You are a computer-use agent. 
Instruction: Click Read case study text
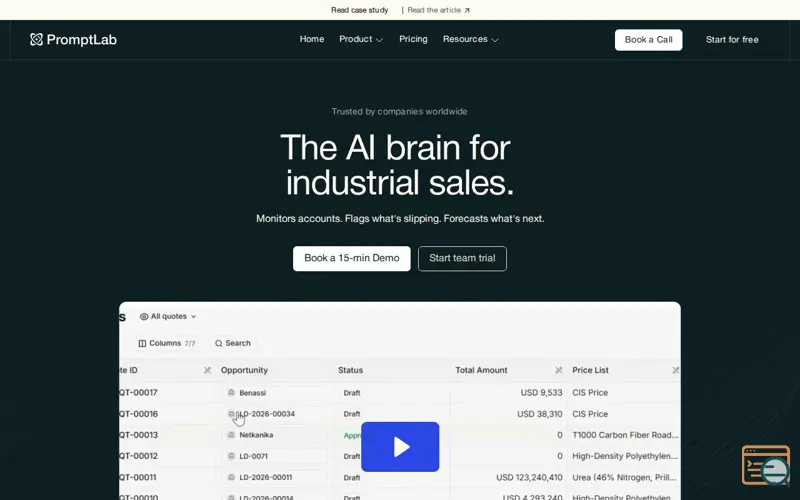pos(360,10)
